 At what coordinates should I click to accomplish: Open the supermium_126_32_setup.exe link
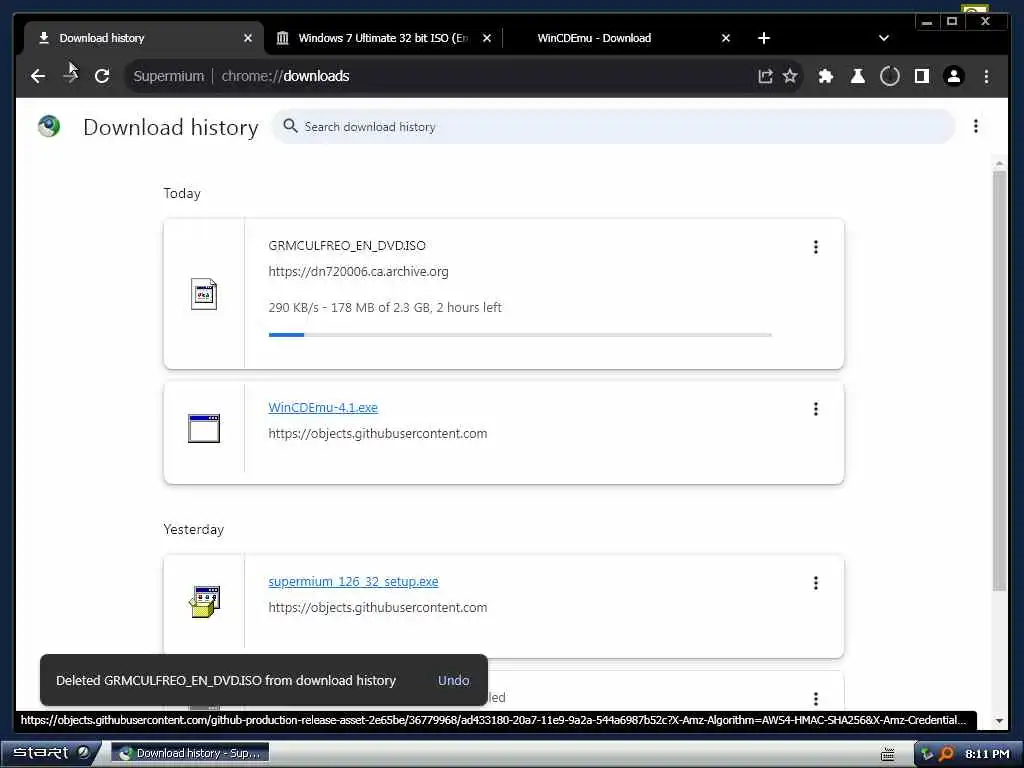tap(353, 581)
